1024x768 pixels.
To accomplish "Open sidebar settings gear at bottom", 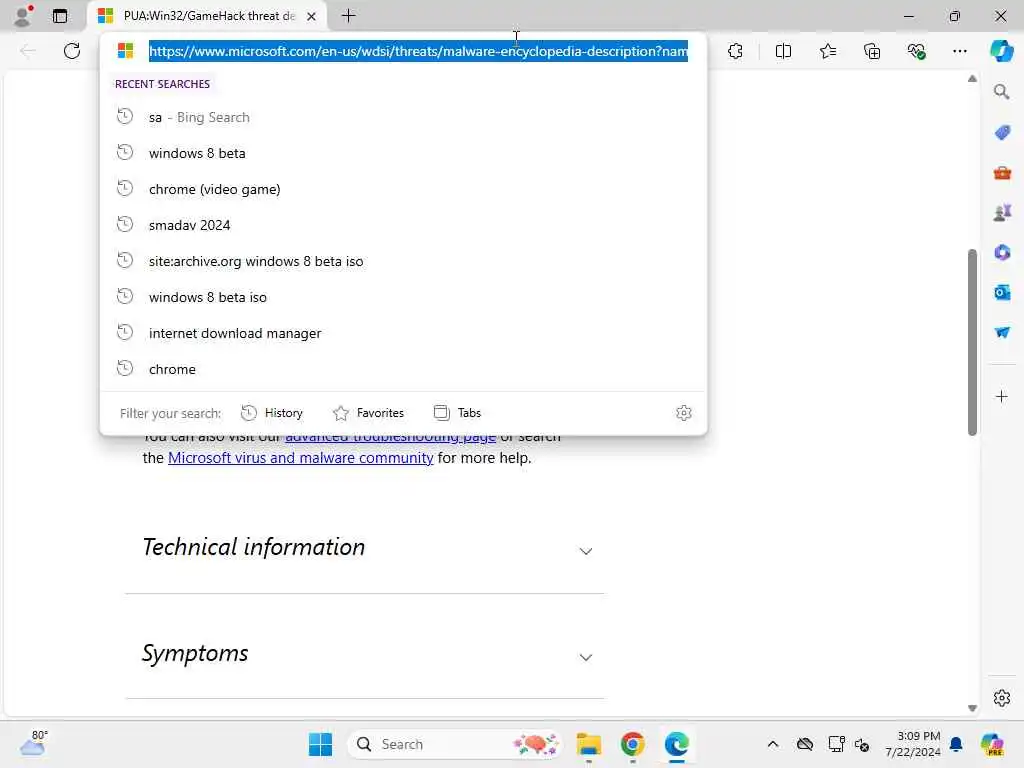I will (1001, 698).
